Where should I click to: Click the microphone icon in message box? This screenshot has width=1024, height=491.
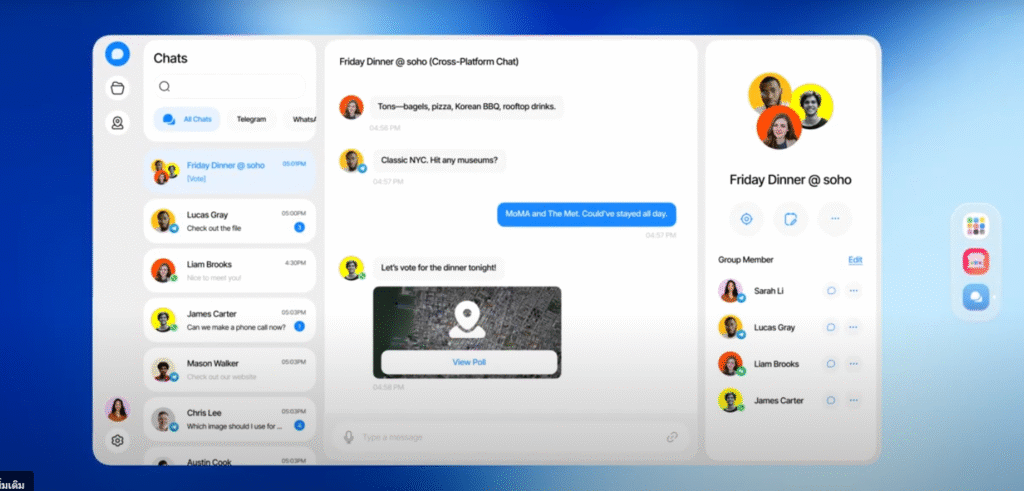click(x=349, y=437)
